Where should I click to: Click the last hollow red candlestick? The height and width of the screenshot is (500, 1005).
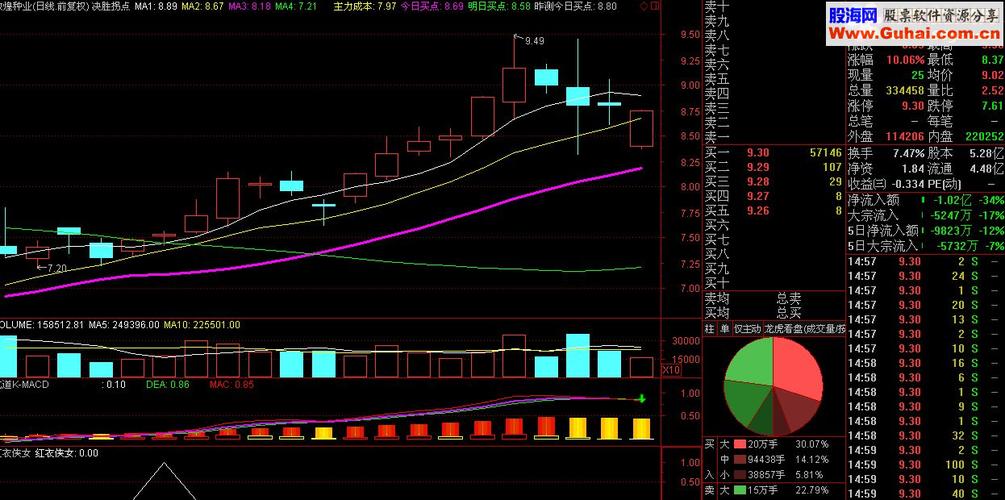641,129
